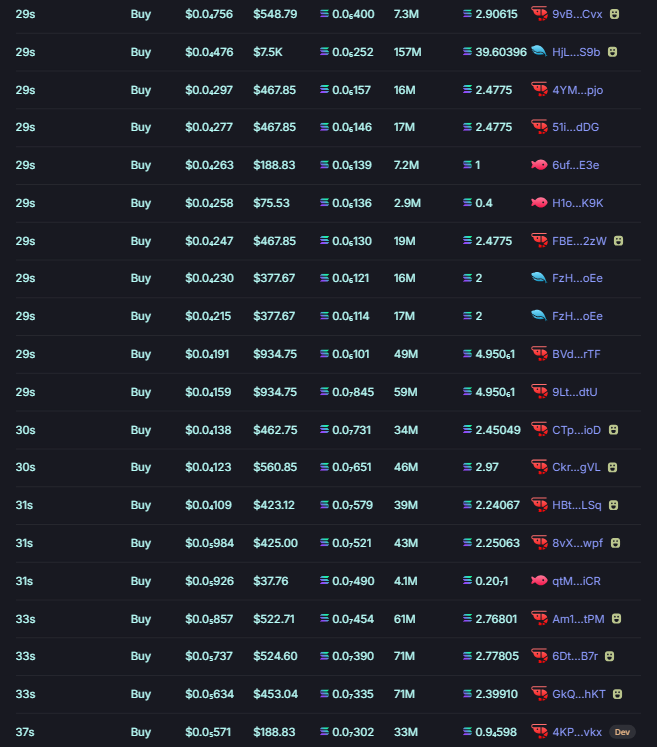This screenshot has width=657, height=747.
Task: Click the shrimp icon beside 6Dt...B7r
Action: pyautogui.click(x=539, y=656)
